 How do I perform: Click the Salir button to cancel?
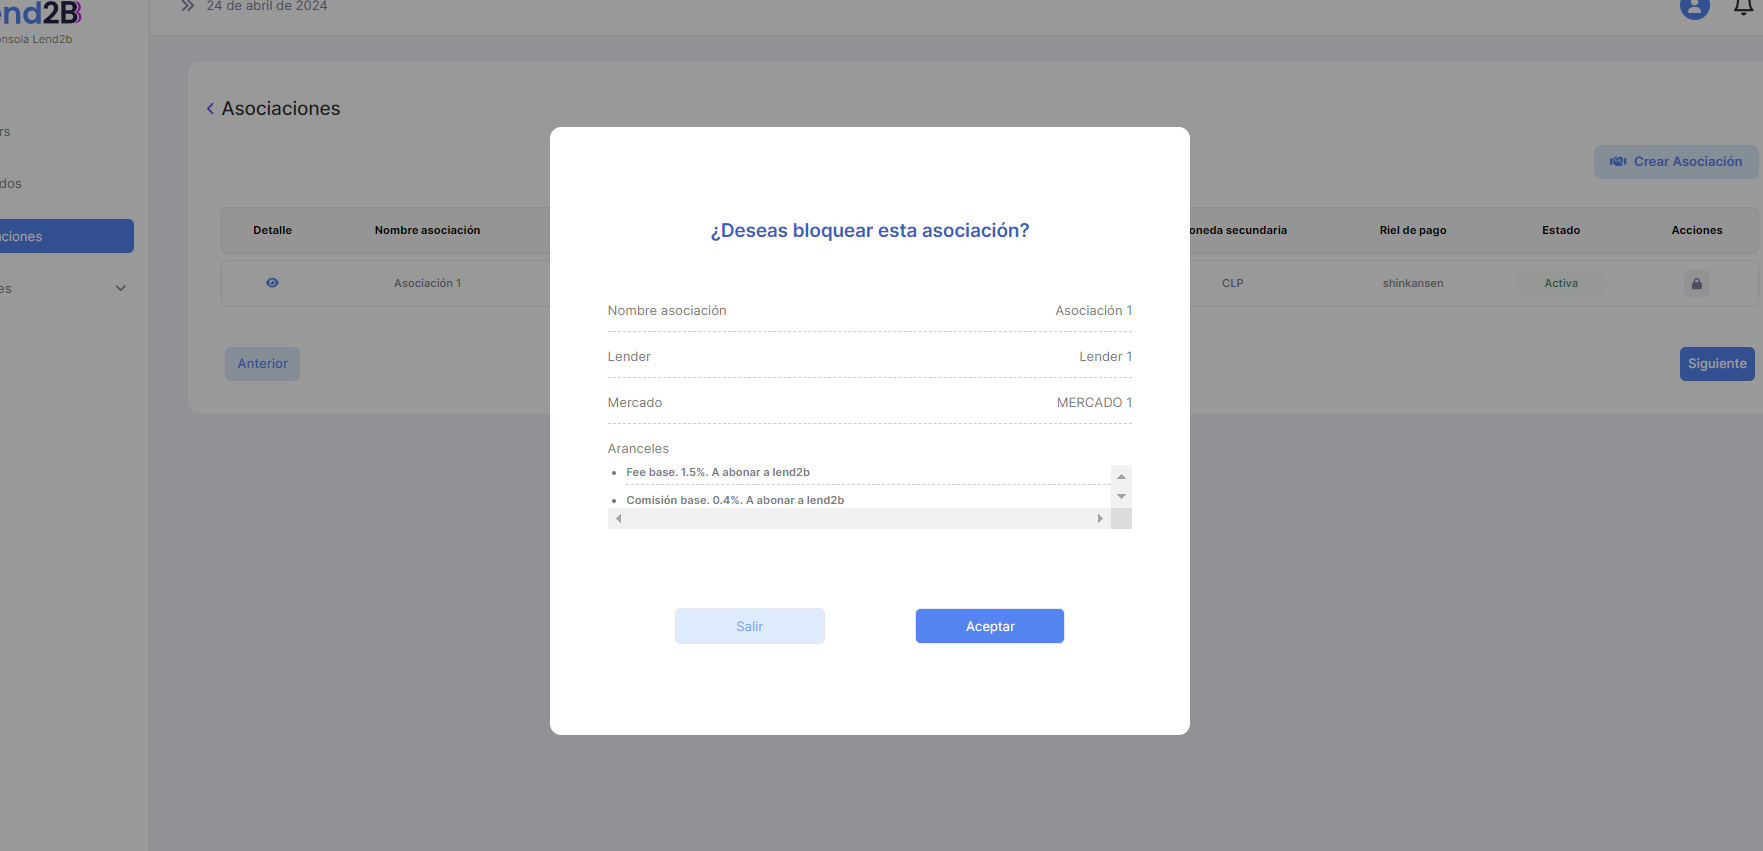(749, 626)
